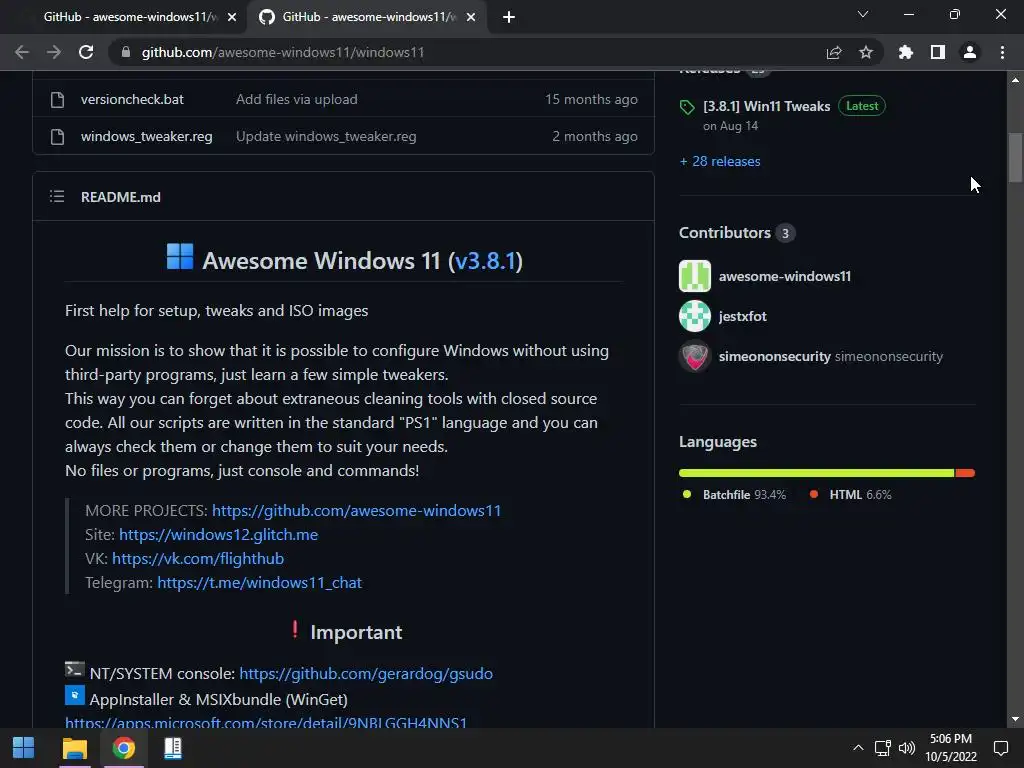Image resolution: width=1024 pixels, height=768 pixels.
Task: Click the README.md heading
Action: pyautogui.click(x=121, y=197)
